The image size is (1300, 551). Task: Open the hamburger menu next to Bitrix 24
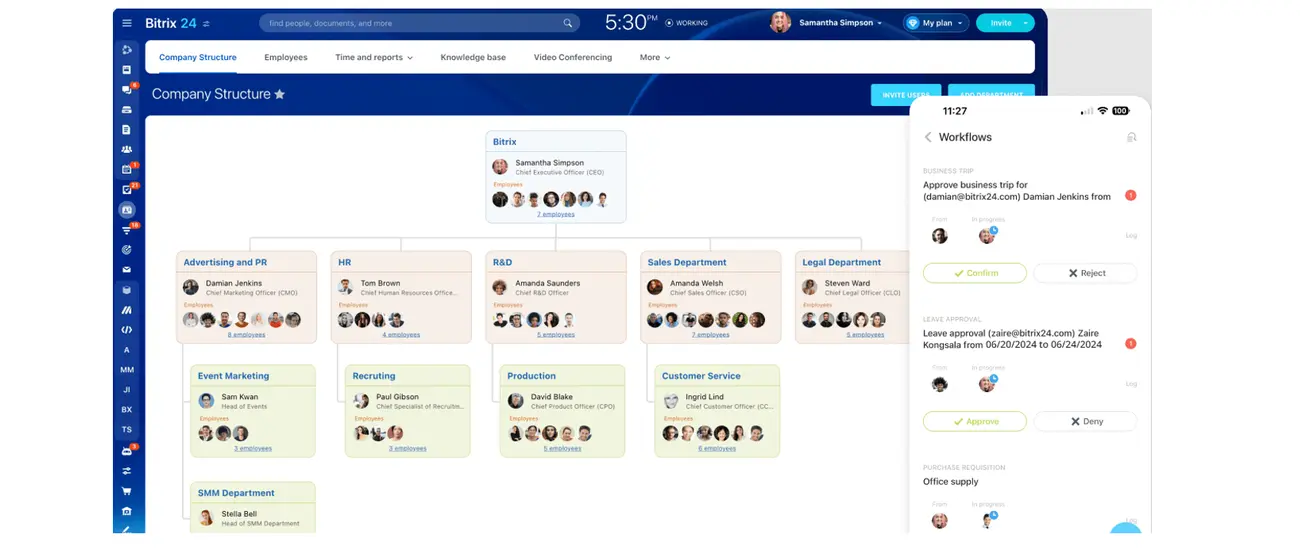coord(127,23)
